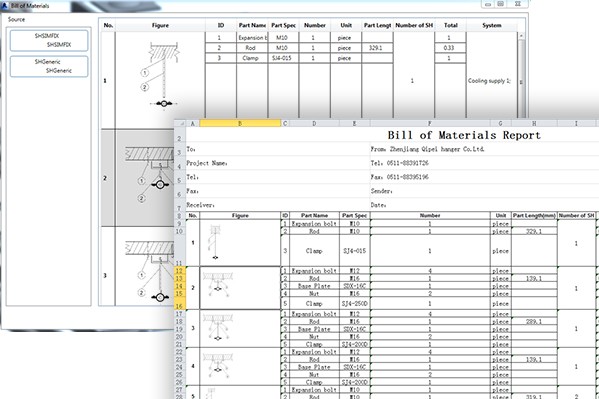Click the System column header
Image resolution: width=599 pixels, height=399 pixels.
(x=492, y=25)
